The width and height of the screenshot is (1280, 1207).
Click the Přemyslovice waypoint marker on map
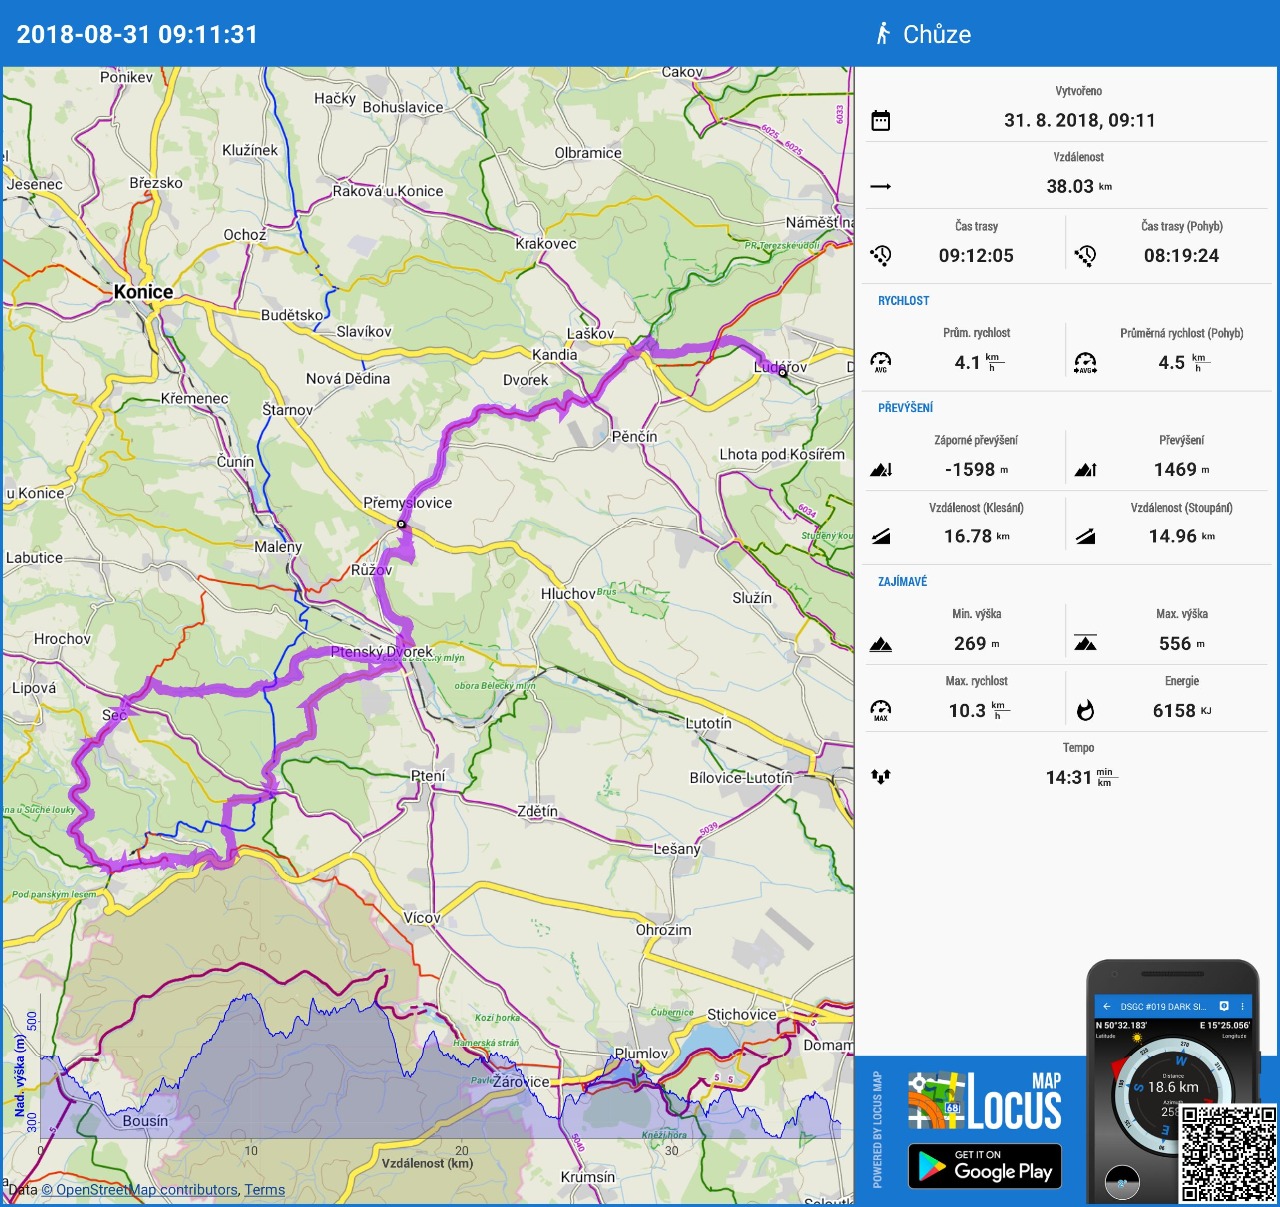[x=401, y=524]
